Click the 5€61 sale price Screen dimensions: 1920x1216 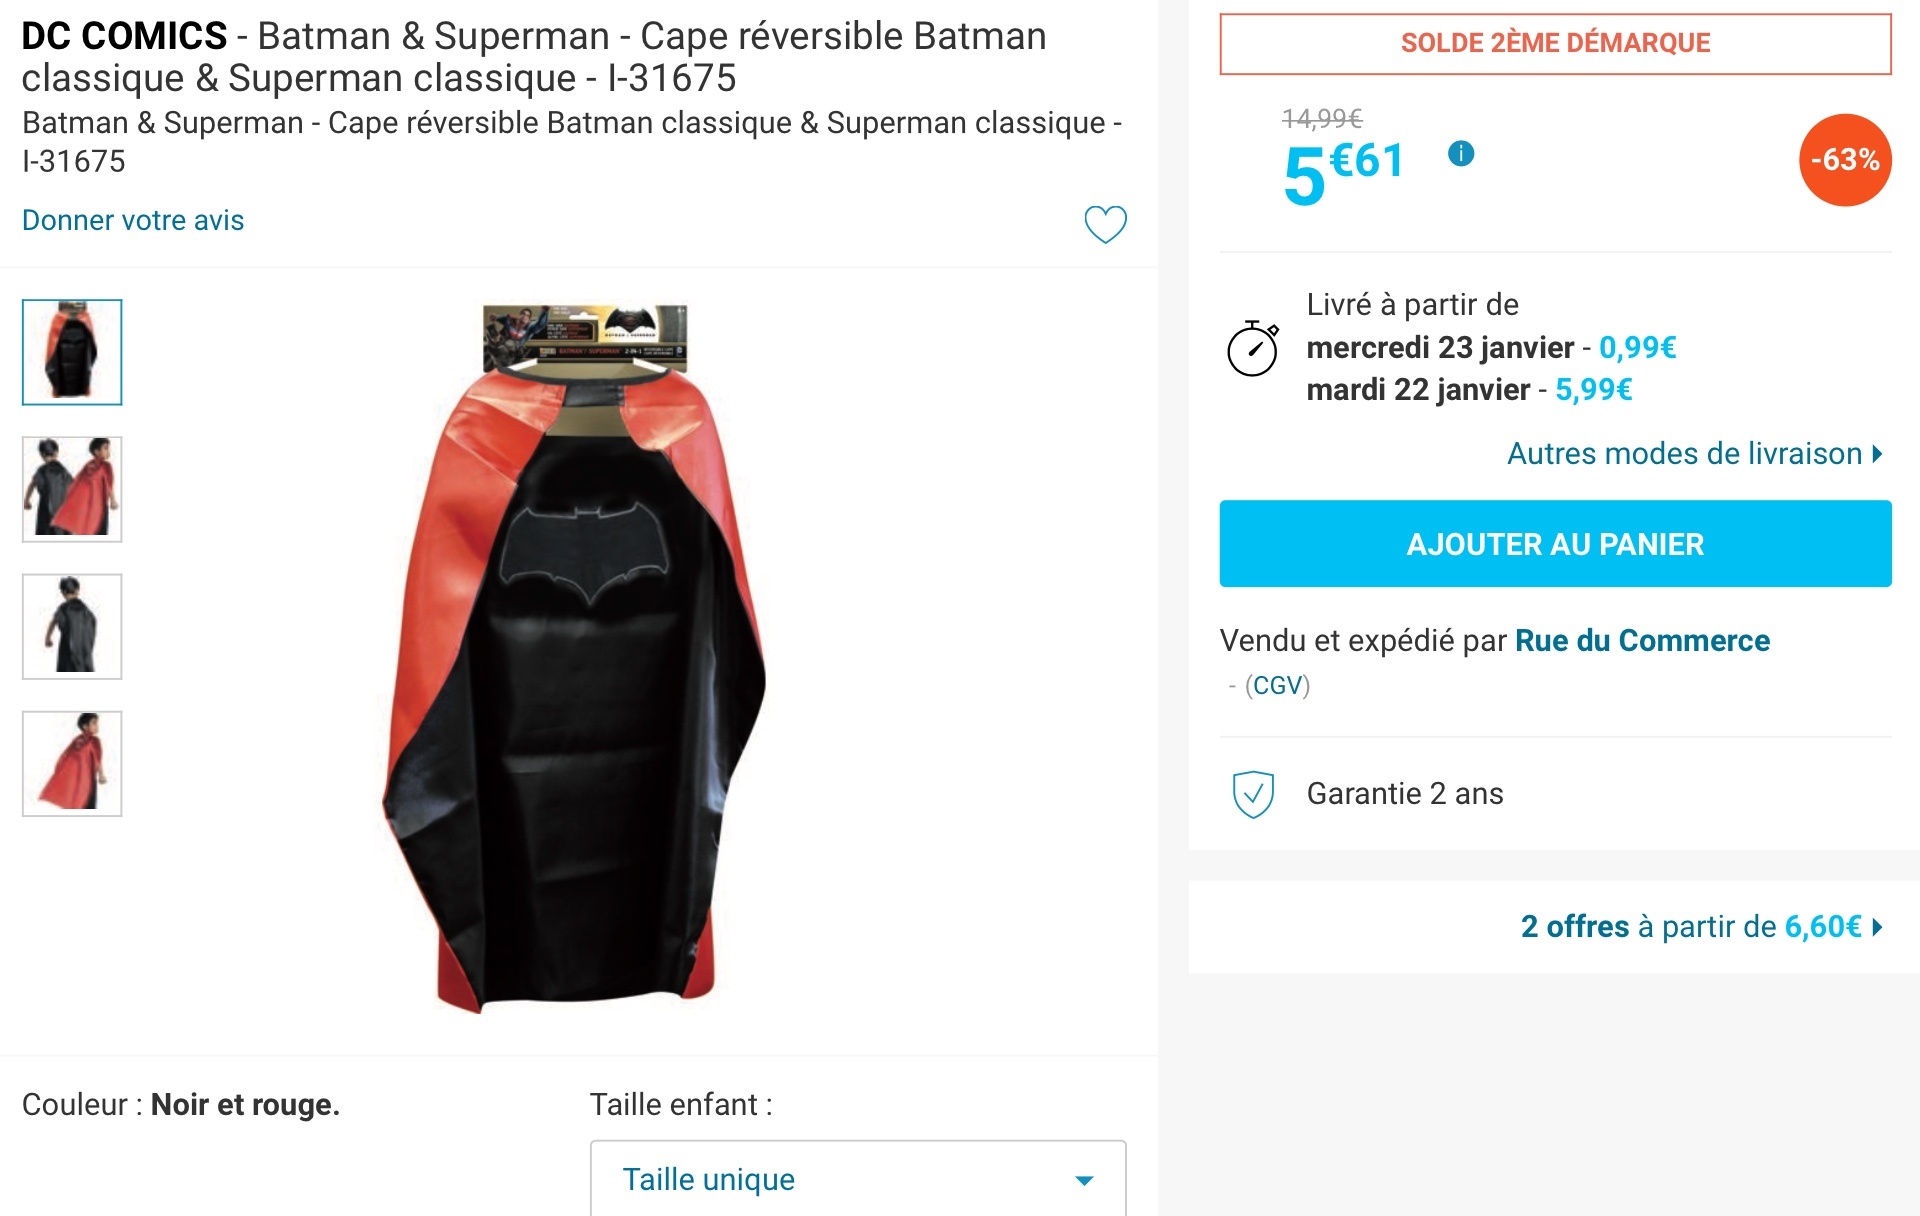[x=1343, y=172]
